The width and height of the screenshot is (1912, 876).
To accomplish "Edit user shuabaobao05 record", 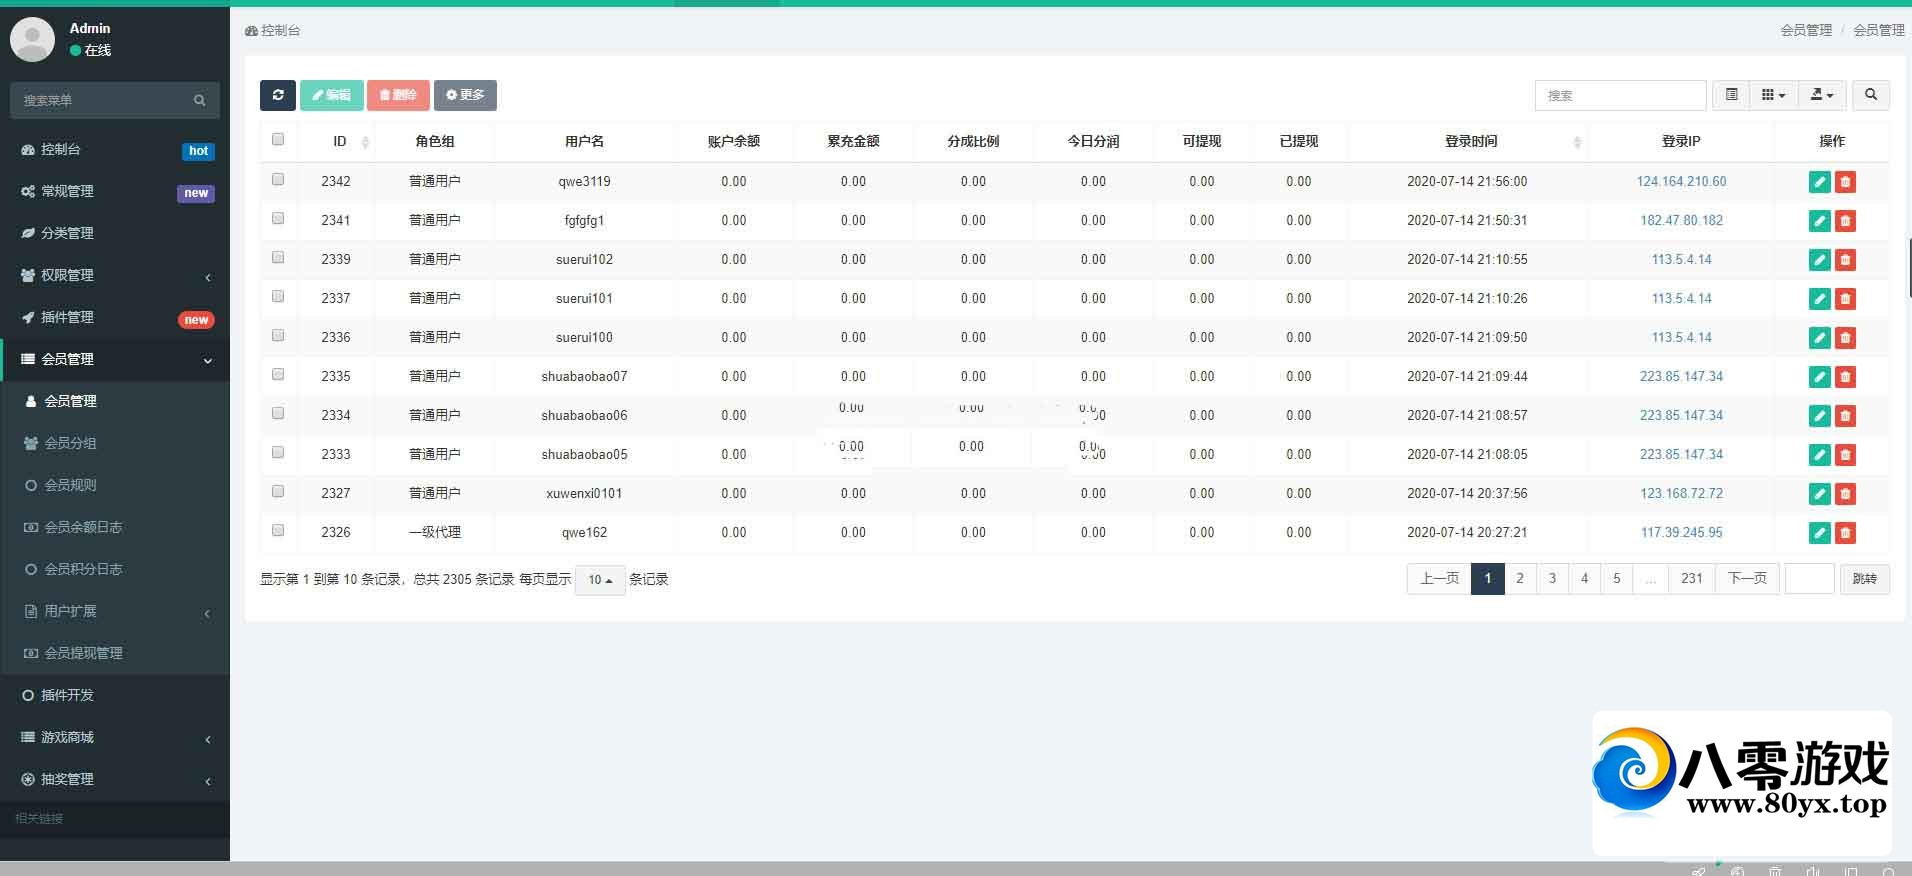I will click(x=1819, y=455).
